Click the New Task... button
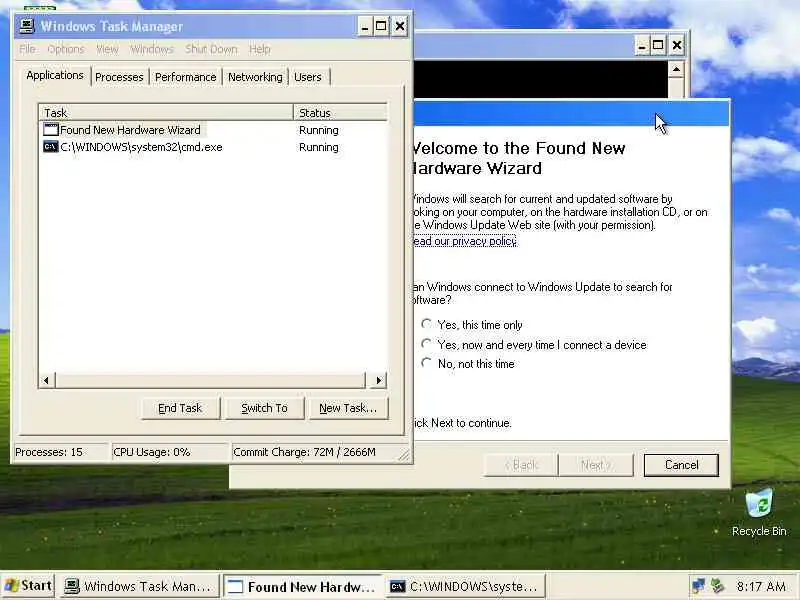800x600 pixels. pyautogui.click(x=348, y=408)
